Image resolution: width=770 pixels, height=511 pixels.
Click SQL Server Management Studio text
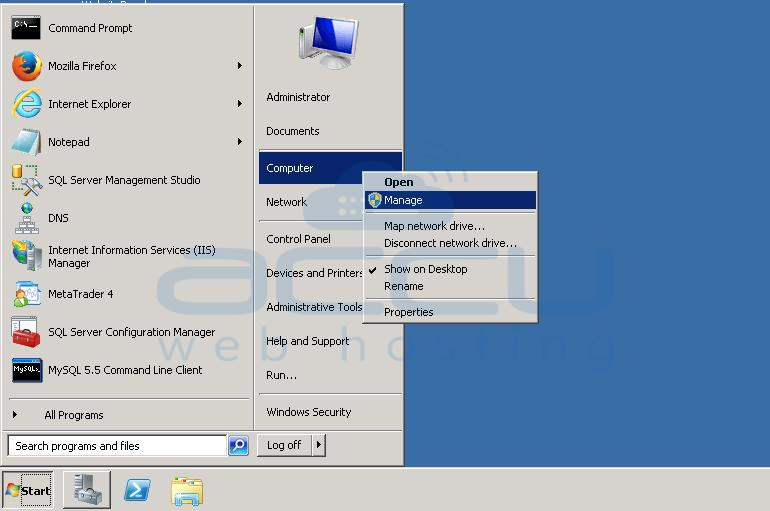click(x=124, y=180)
